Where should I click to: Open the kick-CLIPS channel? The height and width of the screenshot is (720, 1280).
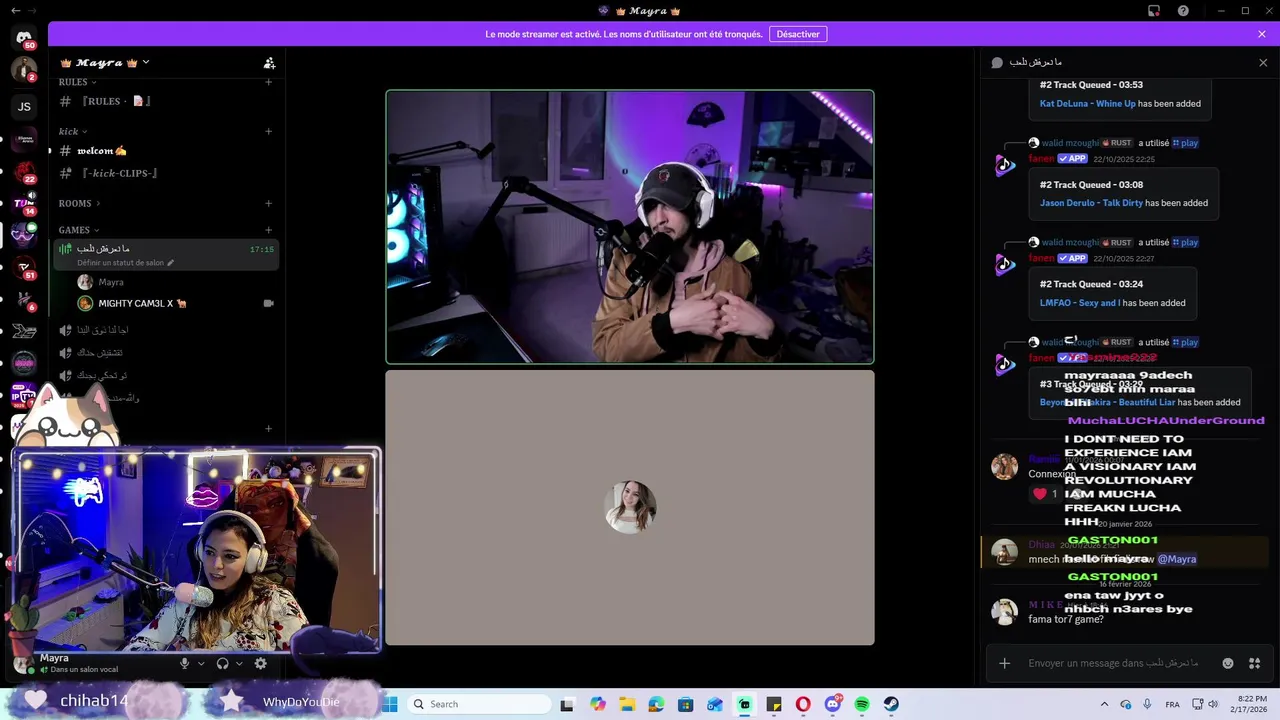pyautogui.click(x=166, y=173)
